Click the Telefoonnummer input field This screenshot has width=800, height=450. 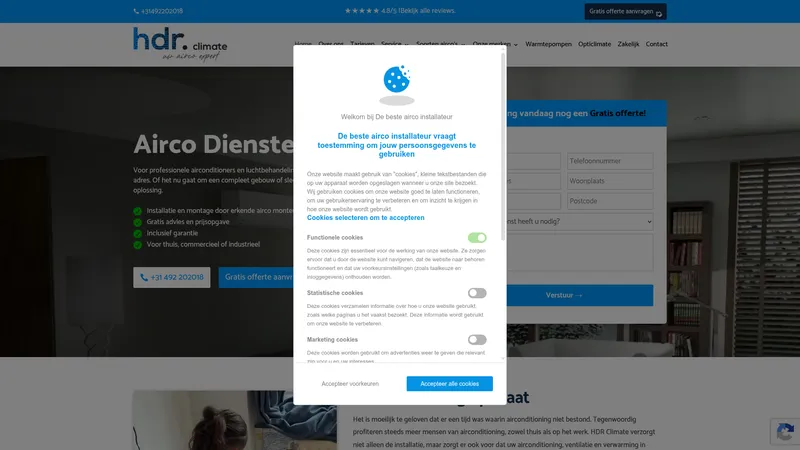pyautogui.click(x=610, y=161)
